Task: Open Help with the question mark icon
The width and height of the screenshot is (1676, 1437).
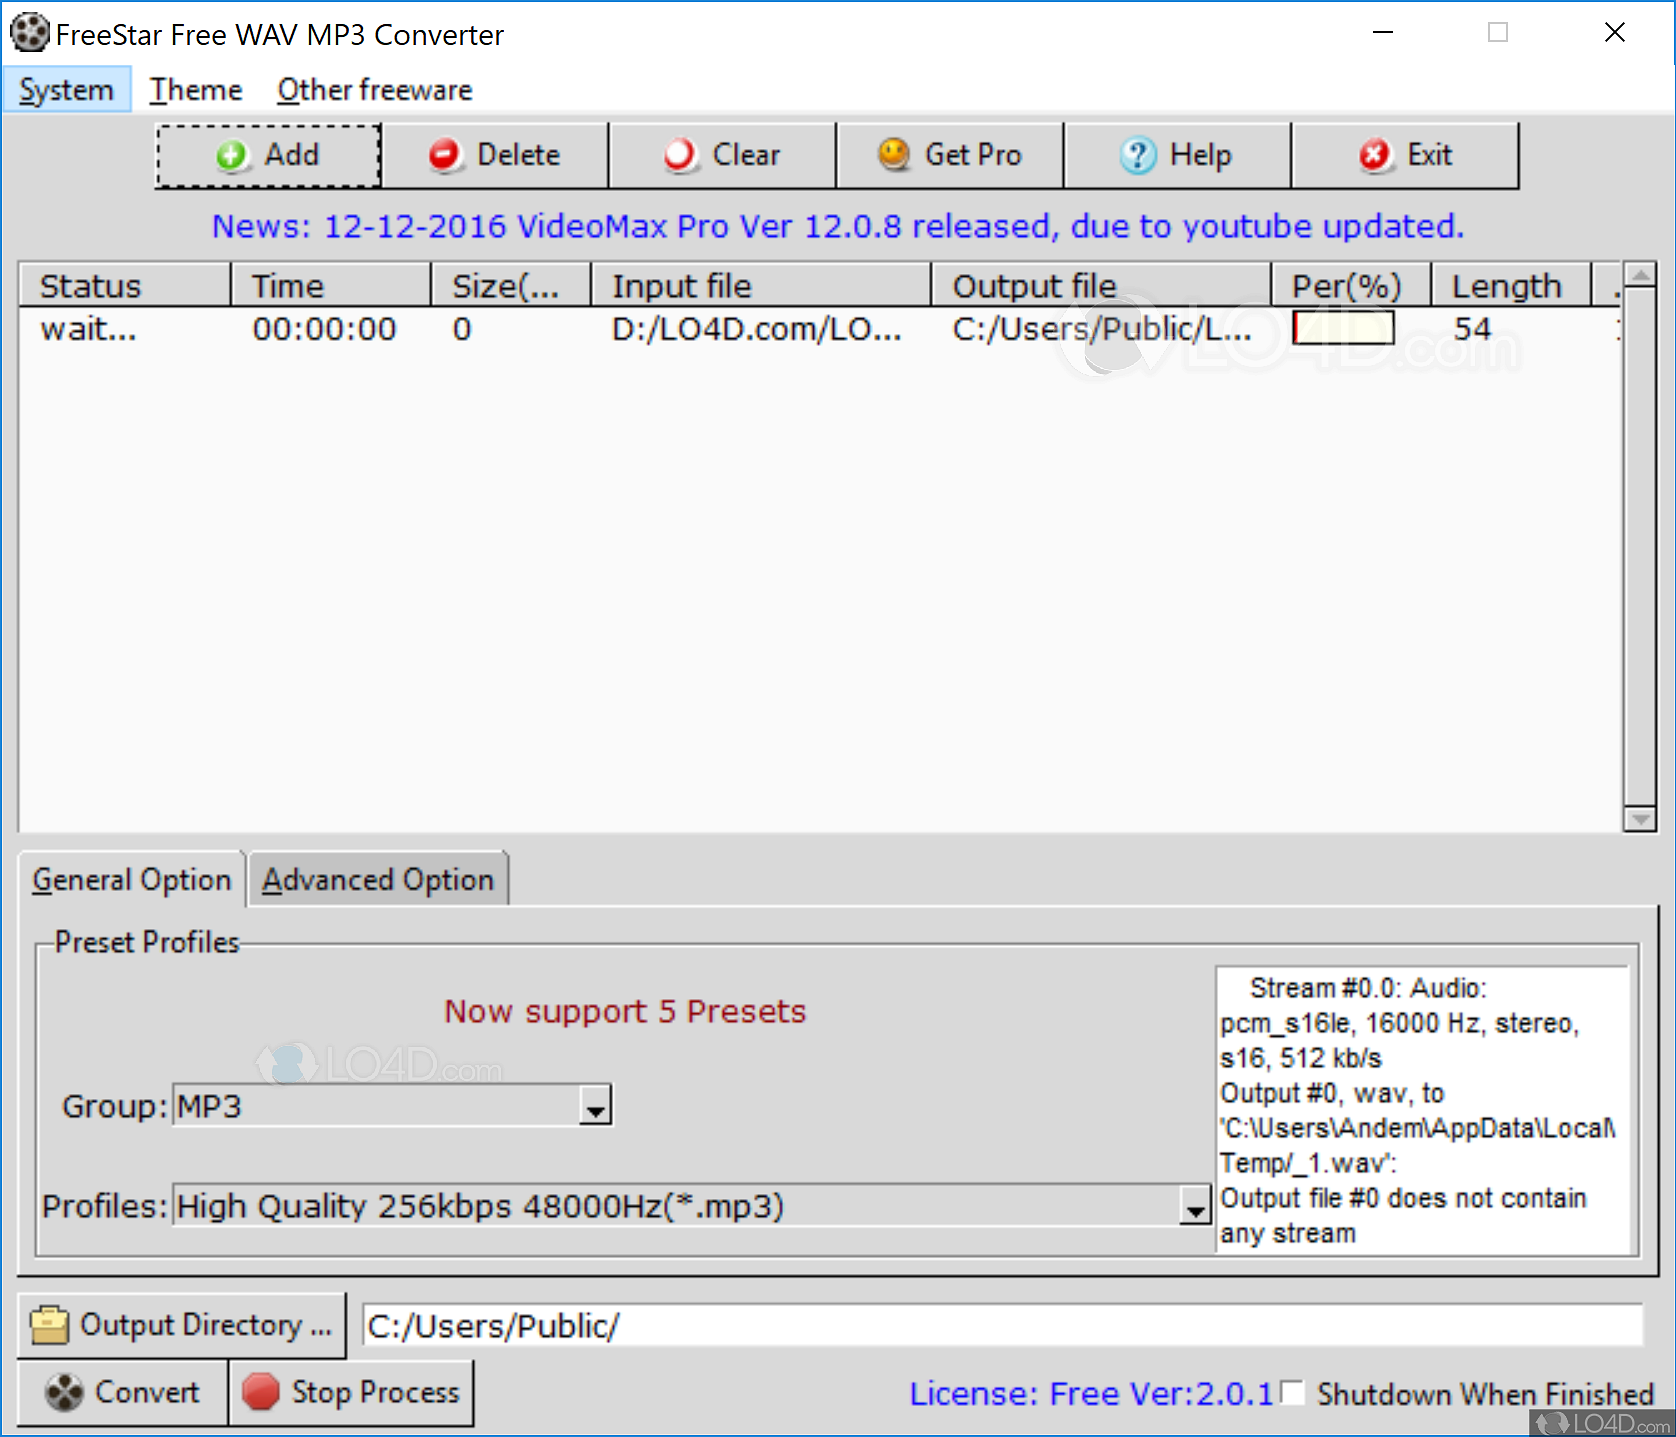Action: (1176, 156)
